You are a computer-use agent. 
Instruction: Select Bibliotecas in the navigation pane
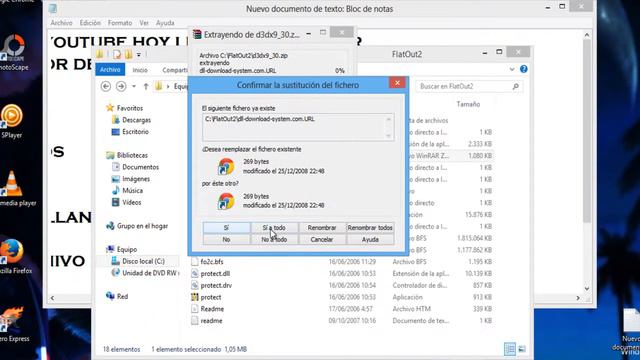(x=132, y=155)
